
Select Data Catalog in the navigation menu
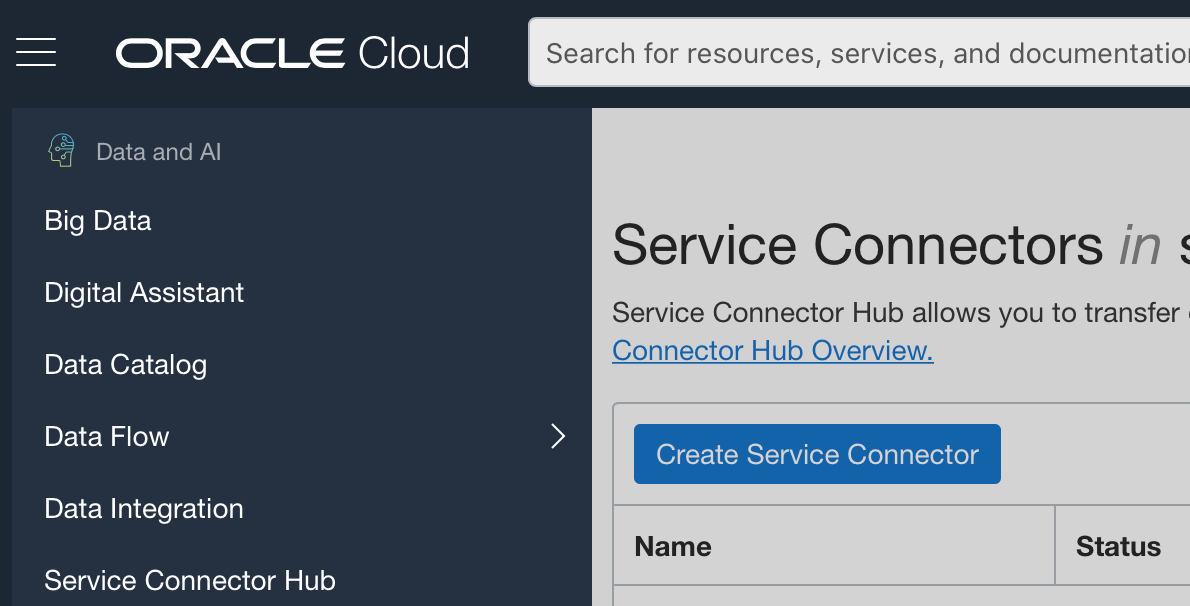point(125,365)
